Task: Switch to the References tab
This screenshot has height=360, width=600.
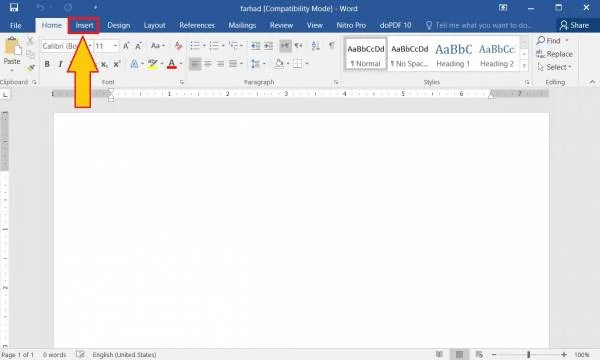Action: point(197,25)
